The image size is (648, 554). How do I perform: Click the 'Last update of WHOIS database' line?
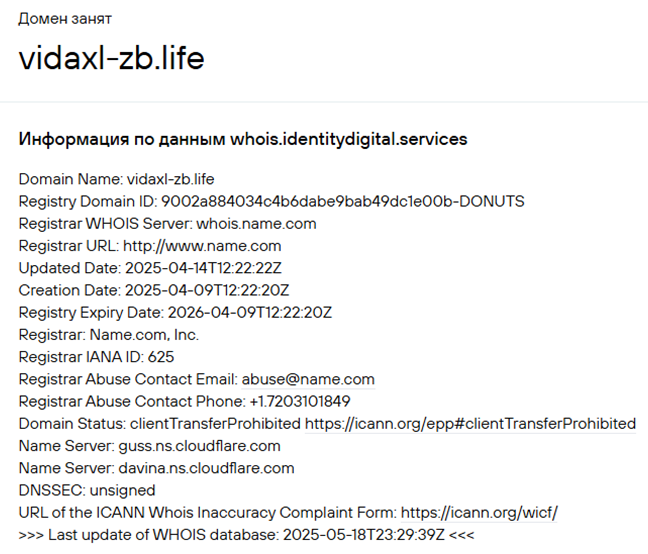pos(246,535)
